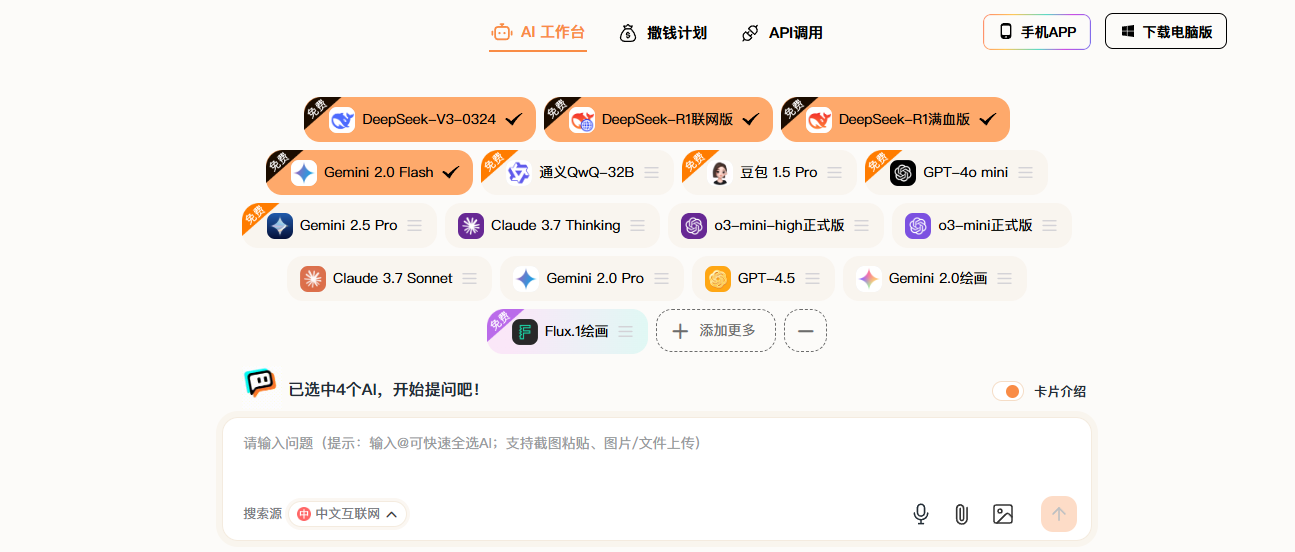Click the 搜索源 label
The height and width of the screenshot is (552, 1295).
tap(262, 514)
